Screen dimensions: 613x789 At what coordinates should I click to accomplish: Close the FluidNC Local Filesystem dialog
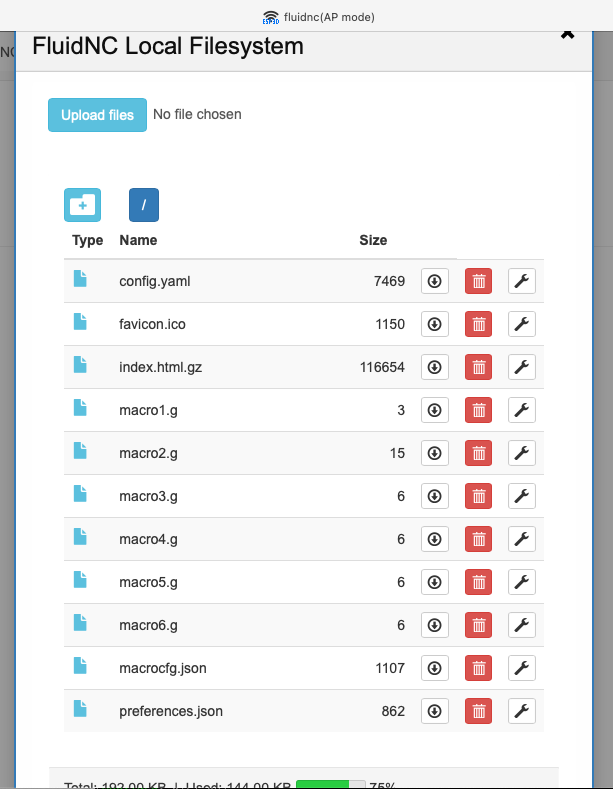[x=568, y=34]
